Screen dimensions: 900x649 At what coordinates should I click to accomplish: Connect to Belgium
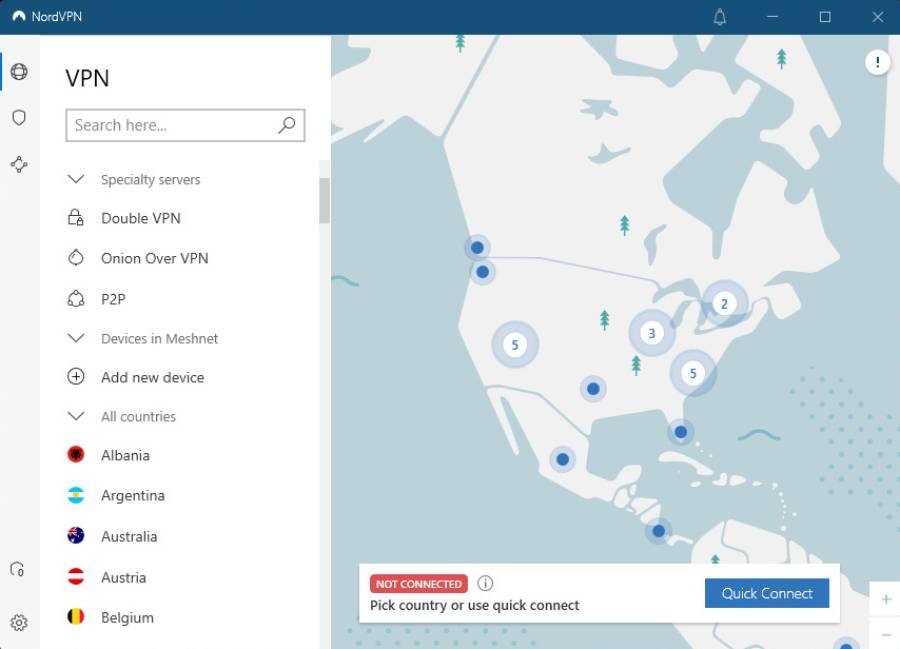(x=127, y=617)
